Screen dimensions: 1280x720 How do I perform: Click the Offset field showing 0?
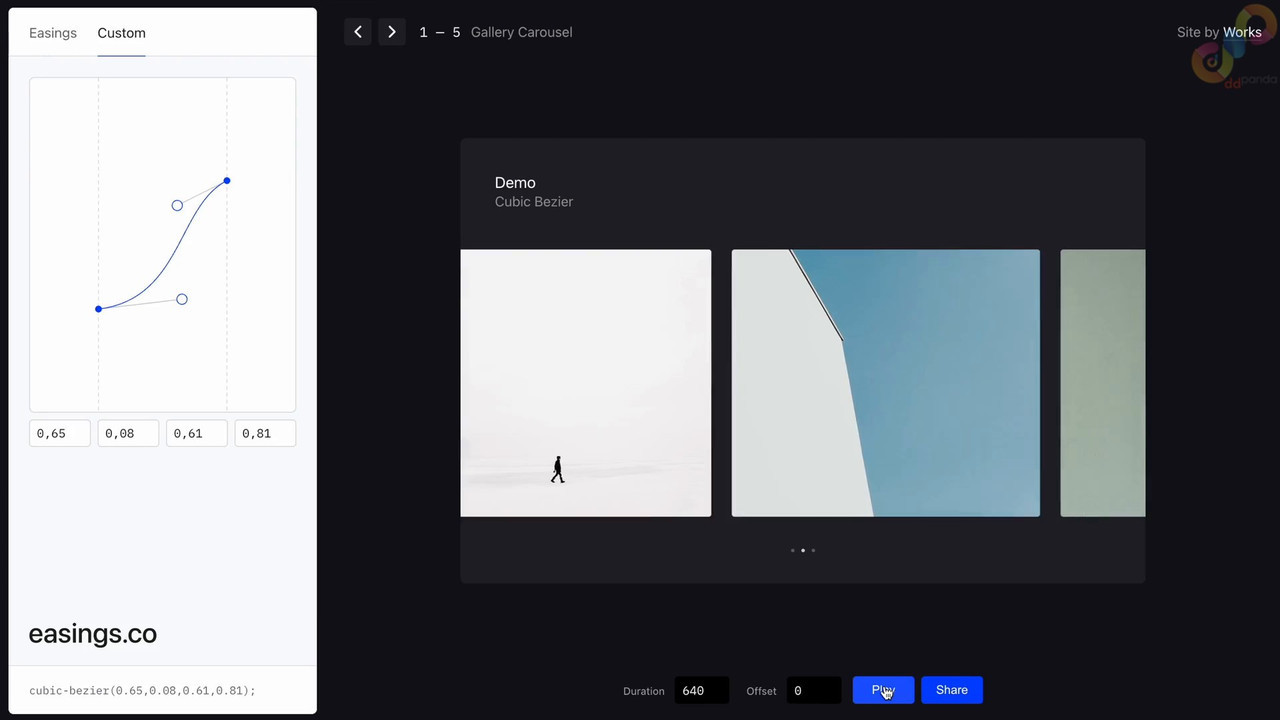[x=814, y=690]
